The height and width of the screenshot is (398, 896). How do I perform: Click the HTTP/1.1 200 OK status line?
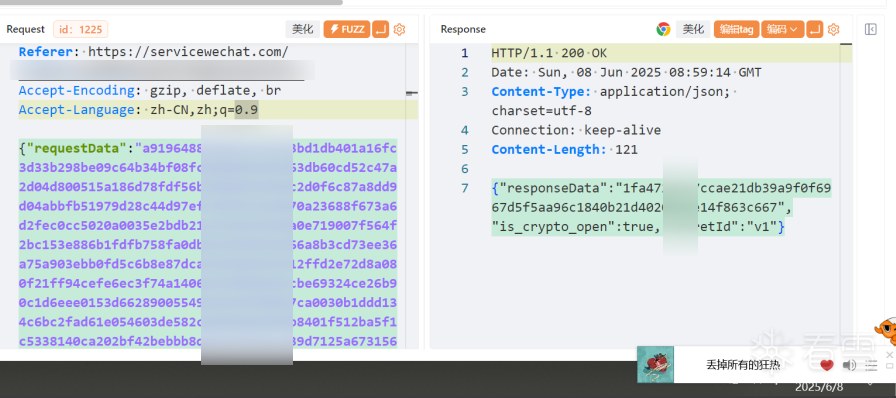tap(549, 53)
